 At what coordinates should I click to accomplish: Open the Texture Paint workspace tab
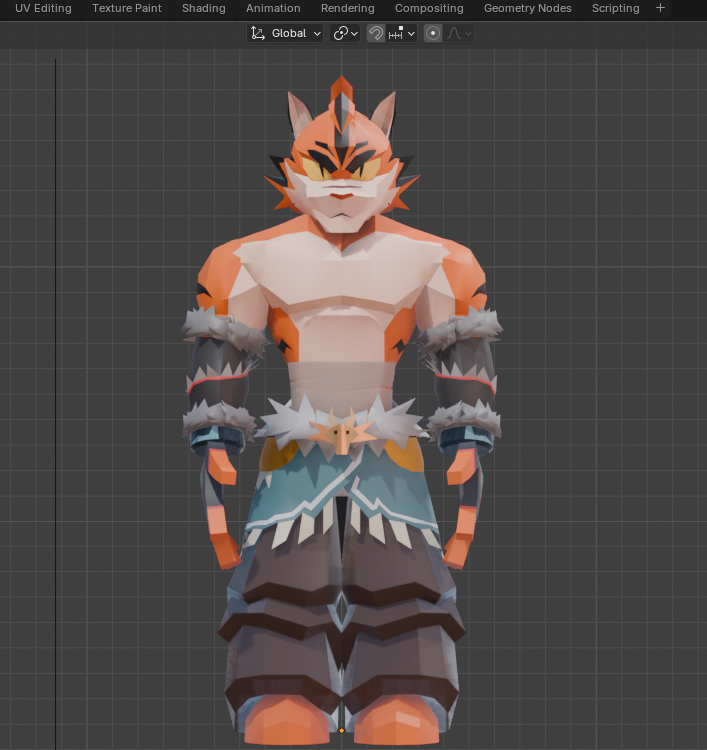pos(127,8)
